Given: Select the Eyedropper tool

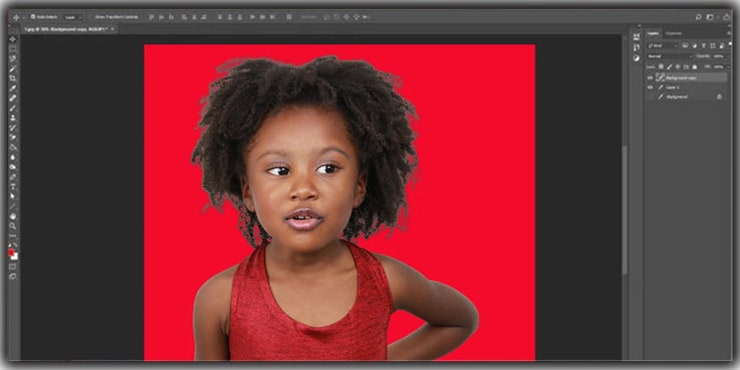Looking at the screenshot, I should click(13, 89).
